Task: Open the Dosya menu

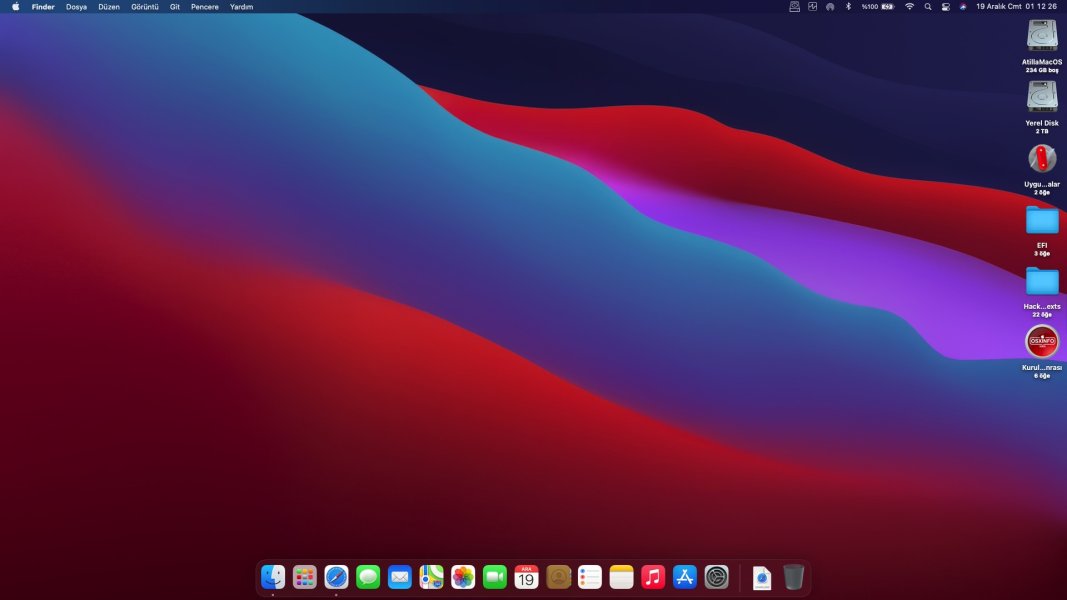Action: pos(76,7)
